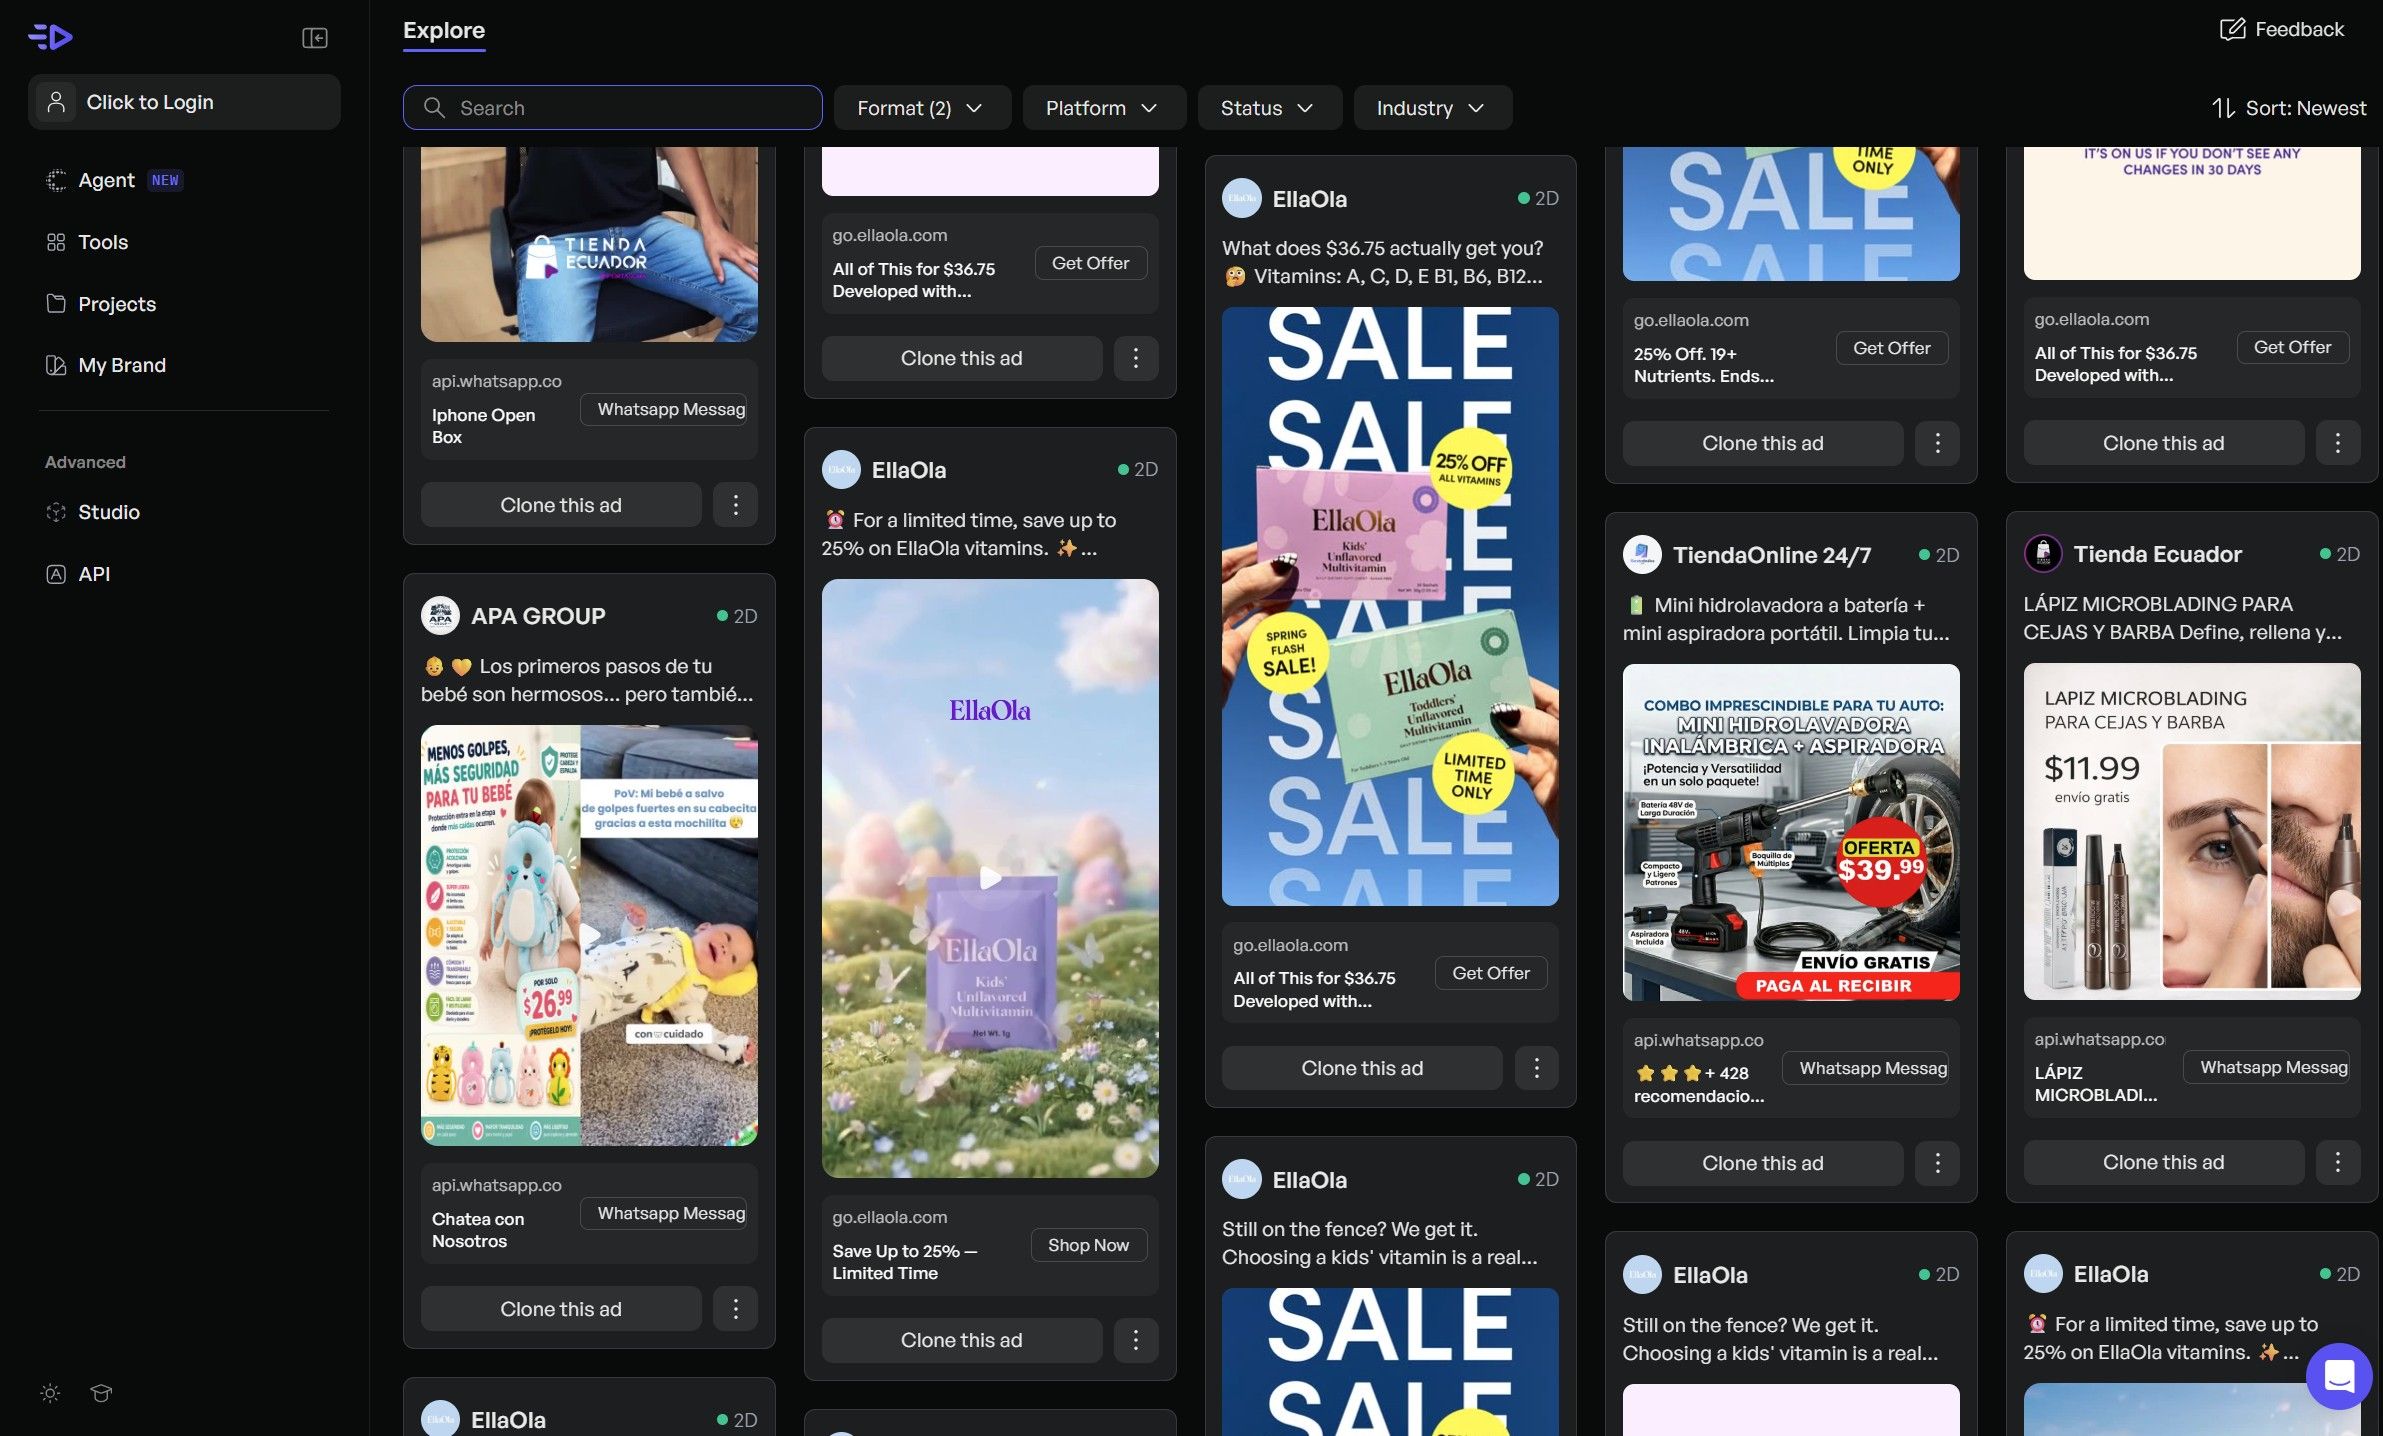Expand the Format (2) filter dropdown
This screenshot has width=2383, height=1436.
pos(922,108)
